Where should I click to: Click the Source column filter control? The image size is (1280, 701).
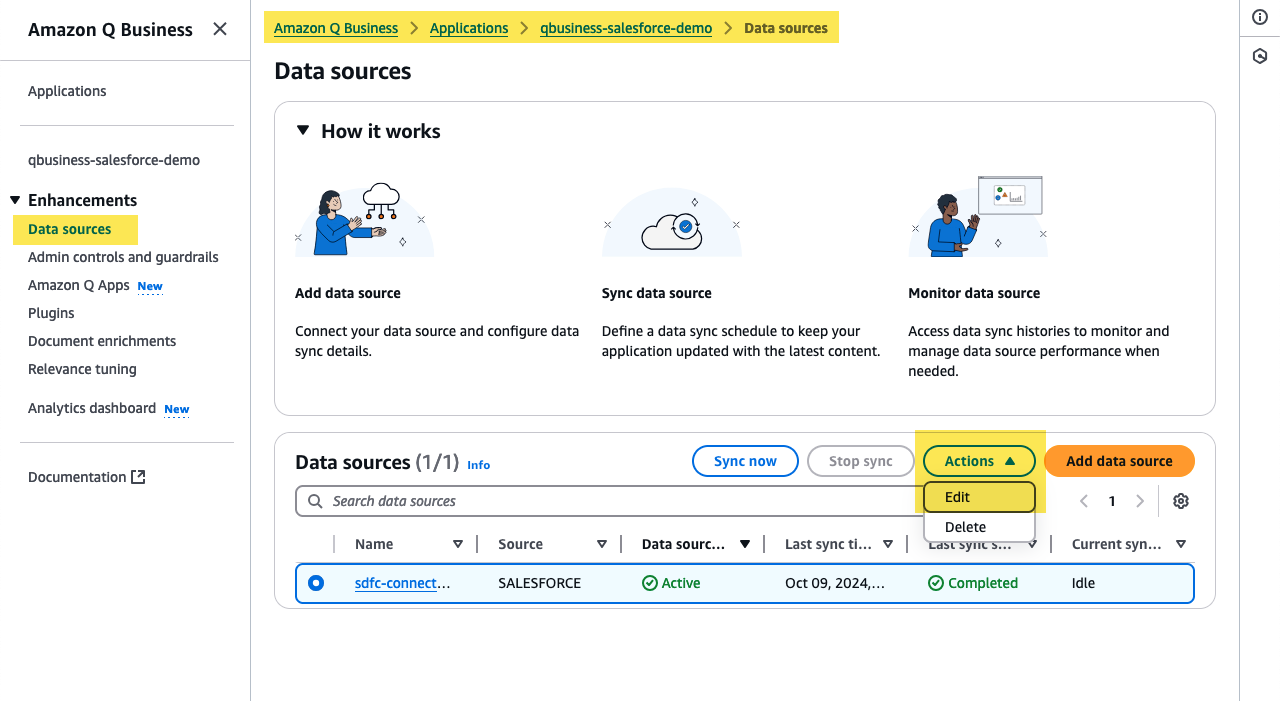[602, 544]
